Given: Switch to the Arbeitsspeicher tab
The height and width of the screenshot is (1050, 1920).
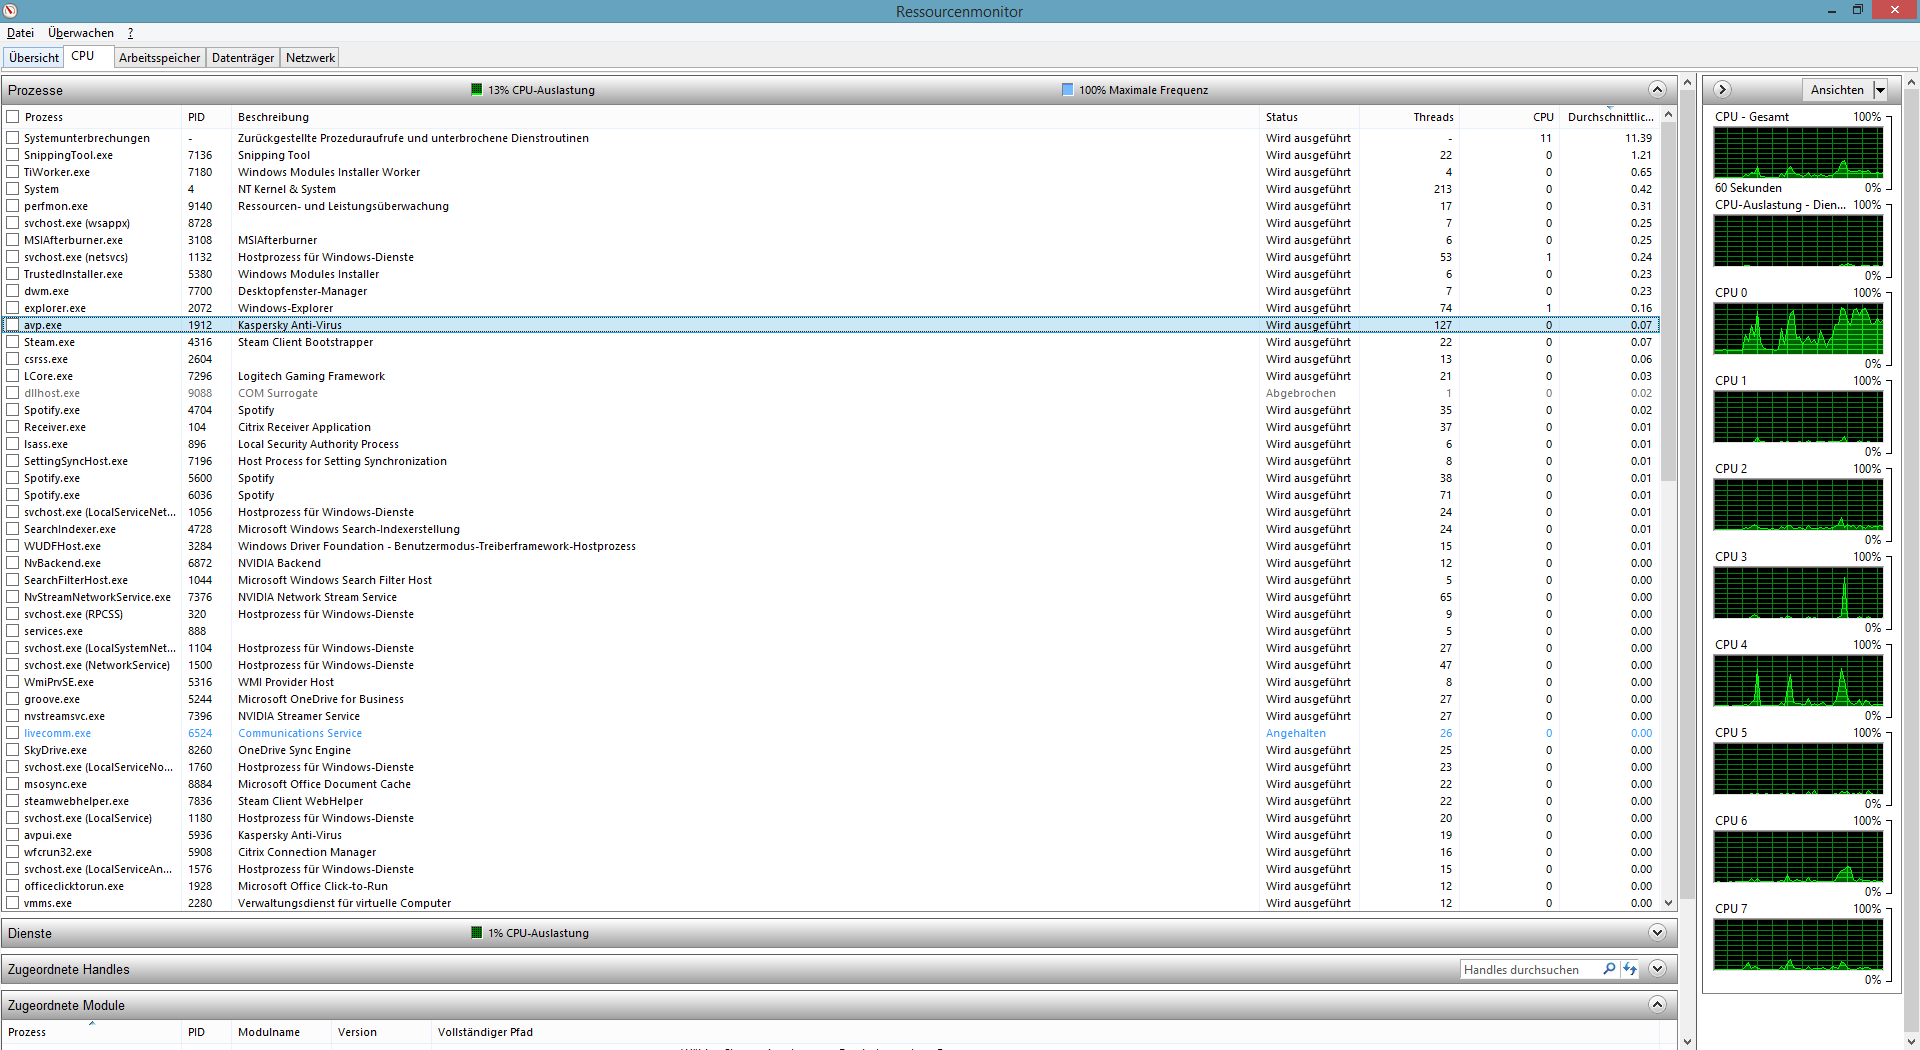Looking at the screenshot, I should [159, 58].
